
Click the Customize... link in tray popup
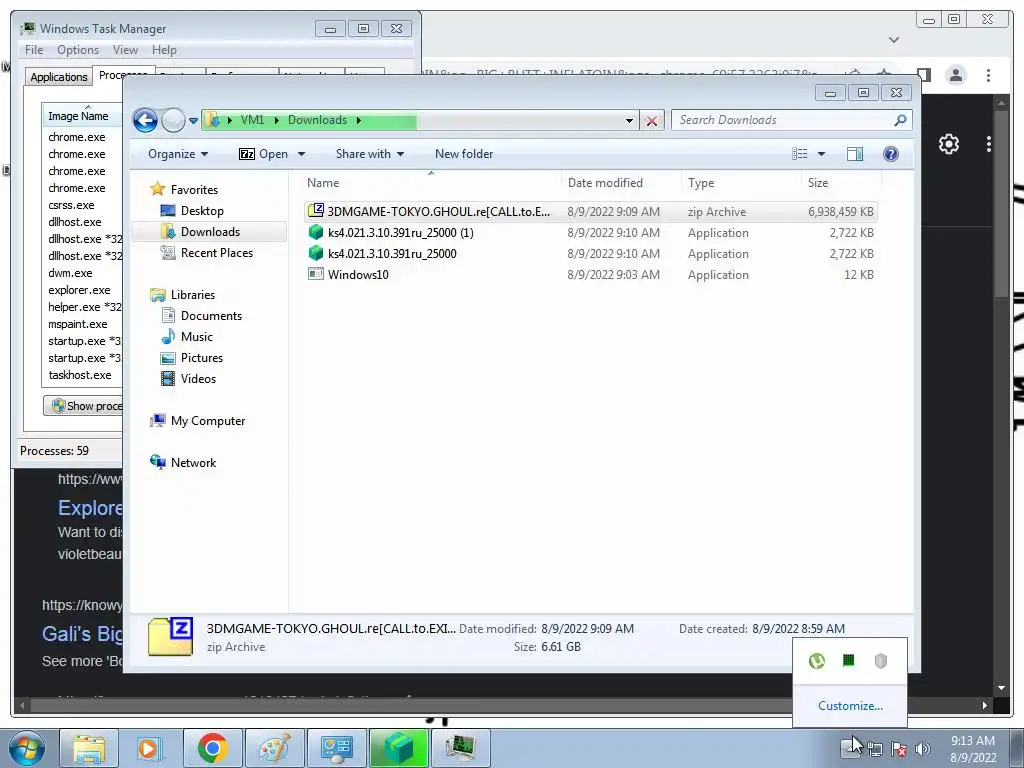pyautogui.click(x=850, y=706)
